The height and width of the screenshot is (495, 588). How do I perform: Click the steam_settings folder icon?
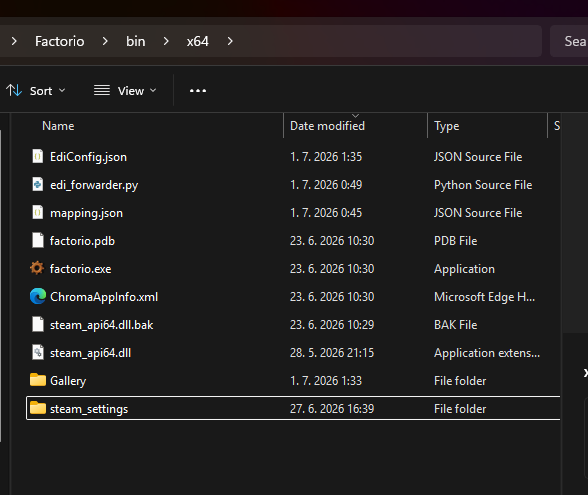pos(38,408)
